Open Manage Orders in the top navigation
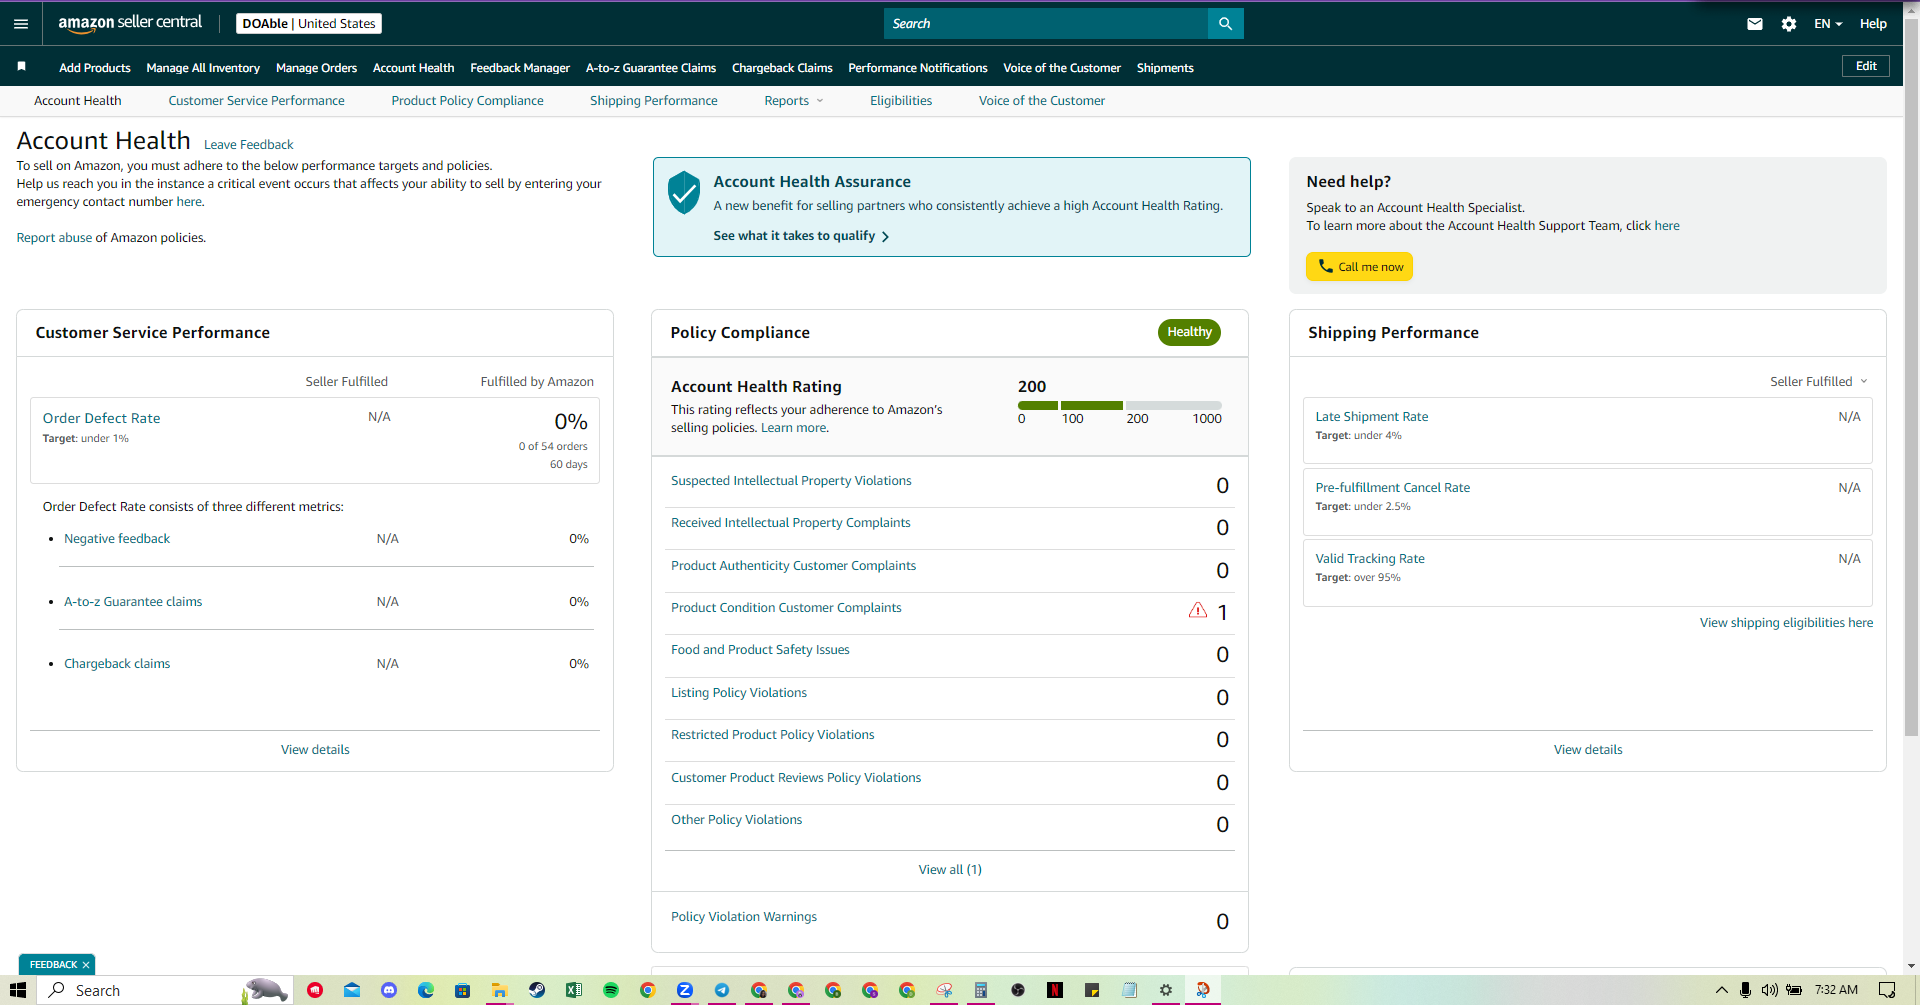1920x1005 pixels. 316,68
